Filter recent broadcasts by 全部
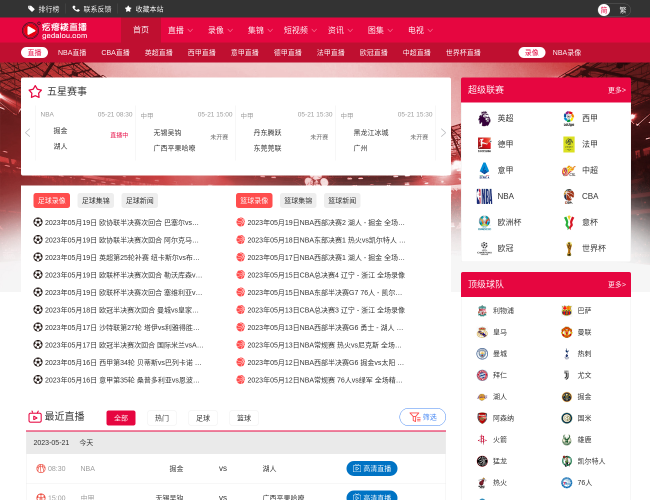650x500 pixels. click(x=121, y=417)
